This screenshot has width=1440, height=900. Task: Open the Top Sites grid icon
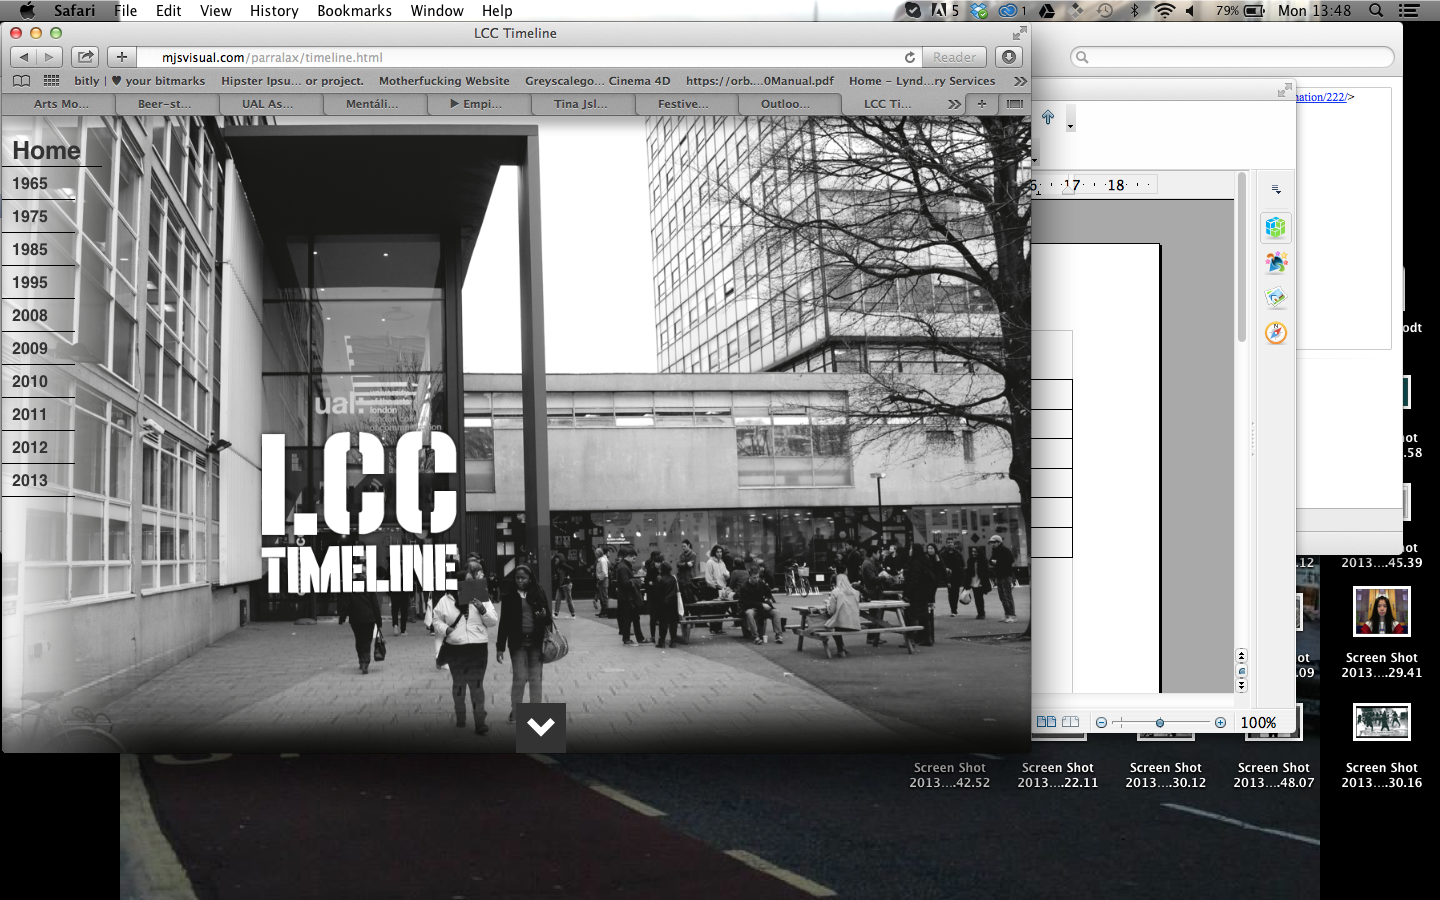pos(51,81)
